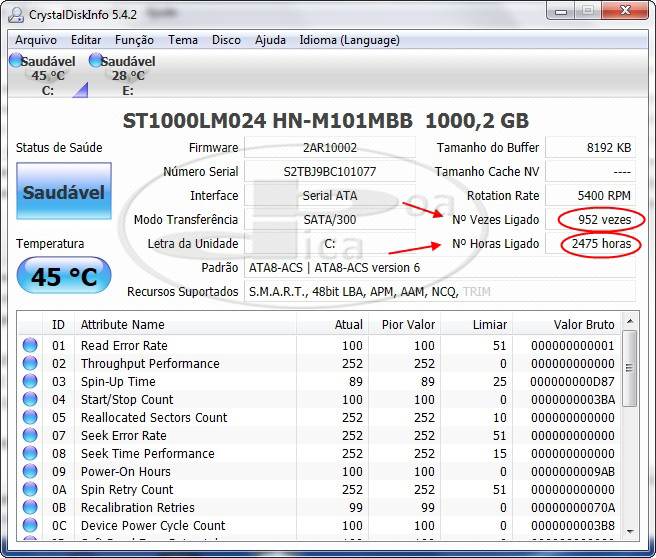The image size is (656, 558).
Task: Click the blue status orb for Read Error Rate
Action: point(30,346)
